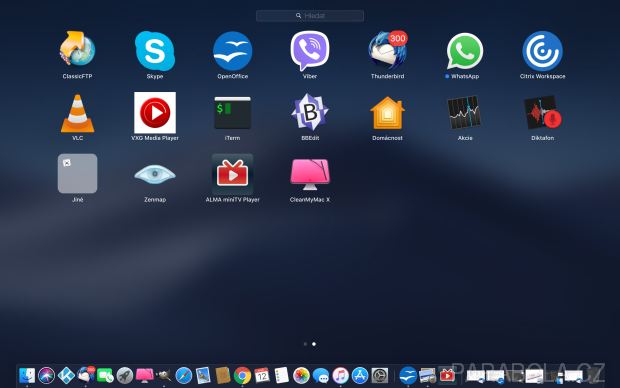The width and height of the screenshot is (620, 388).
Task: Open Reminders list icon in the Dock
Action: tap(282, 375)
